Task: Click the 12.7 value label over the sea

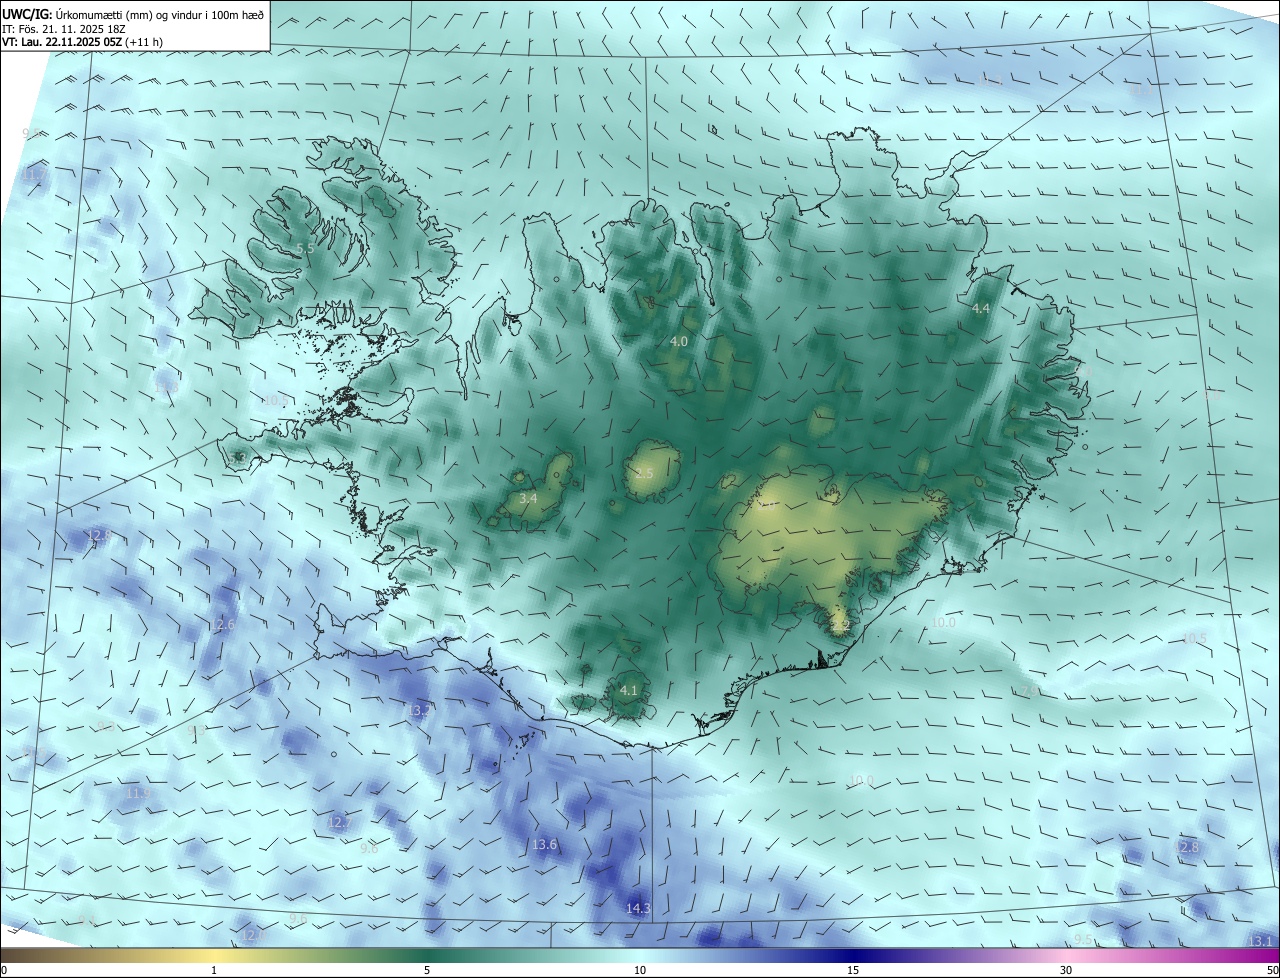Action: click(340, 822)
